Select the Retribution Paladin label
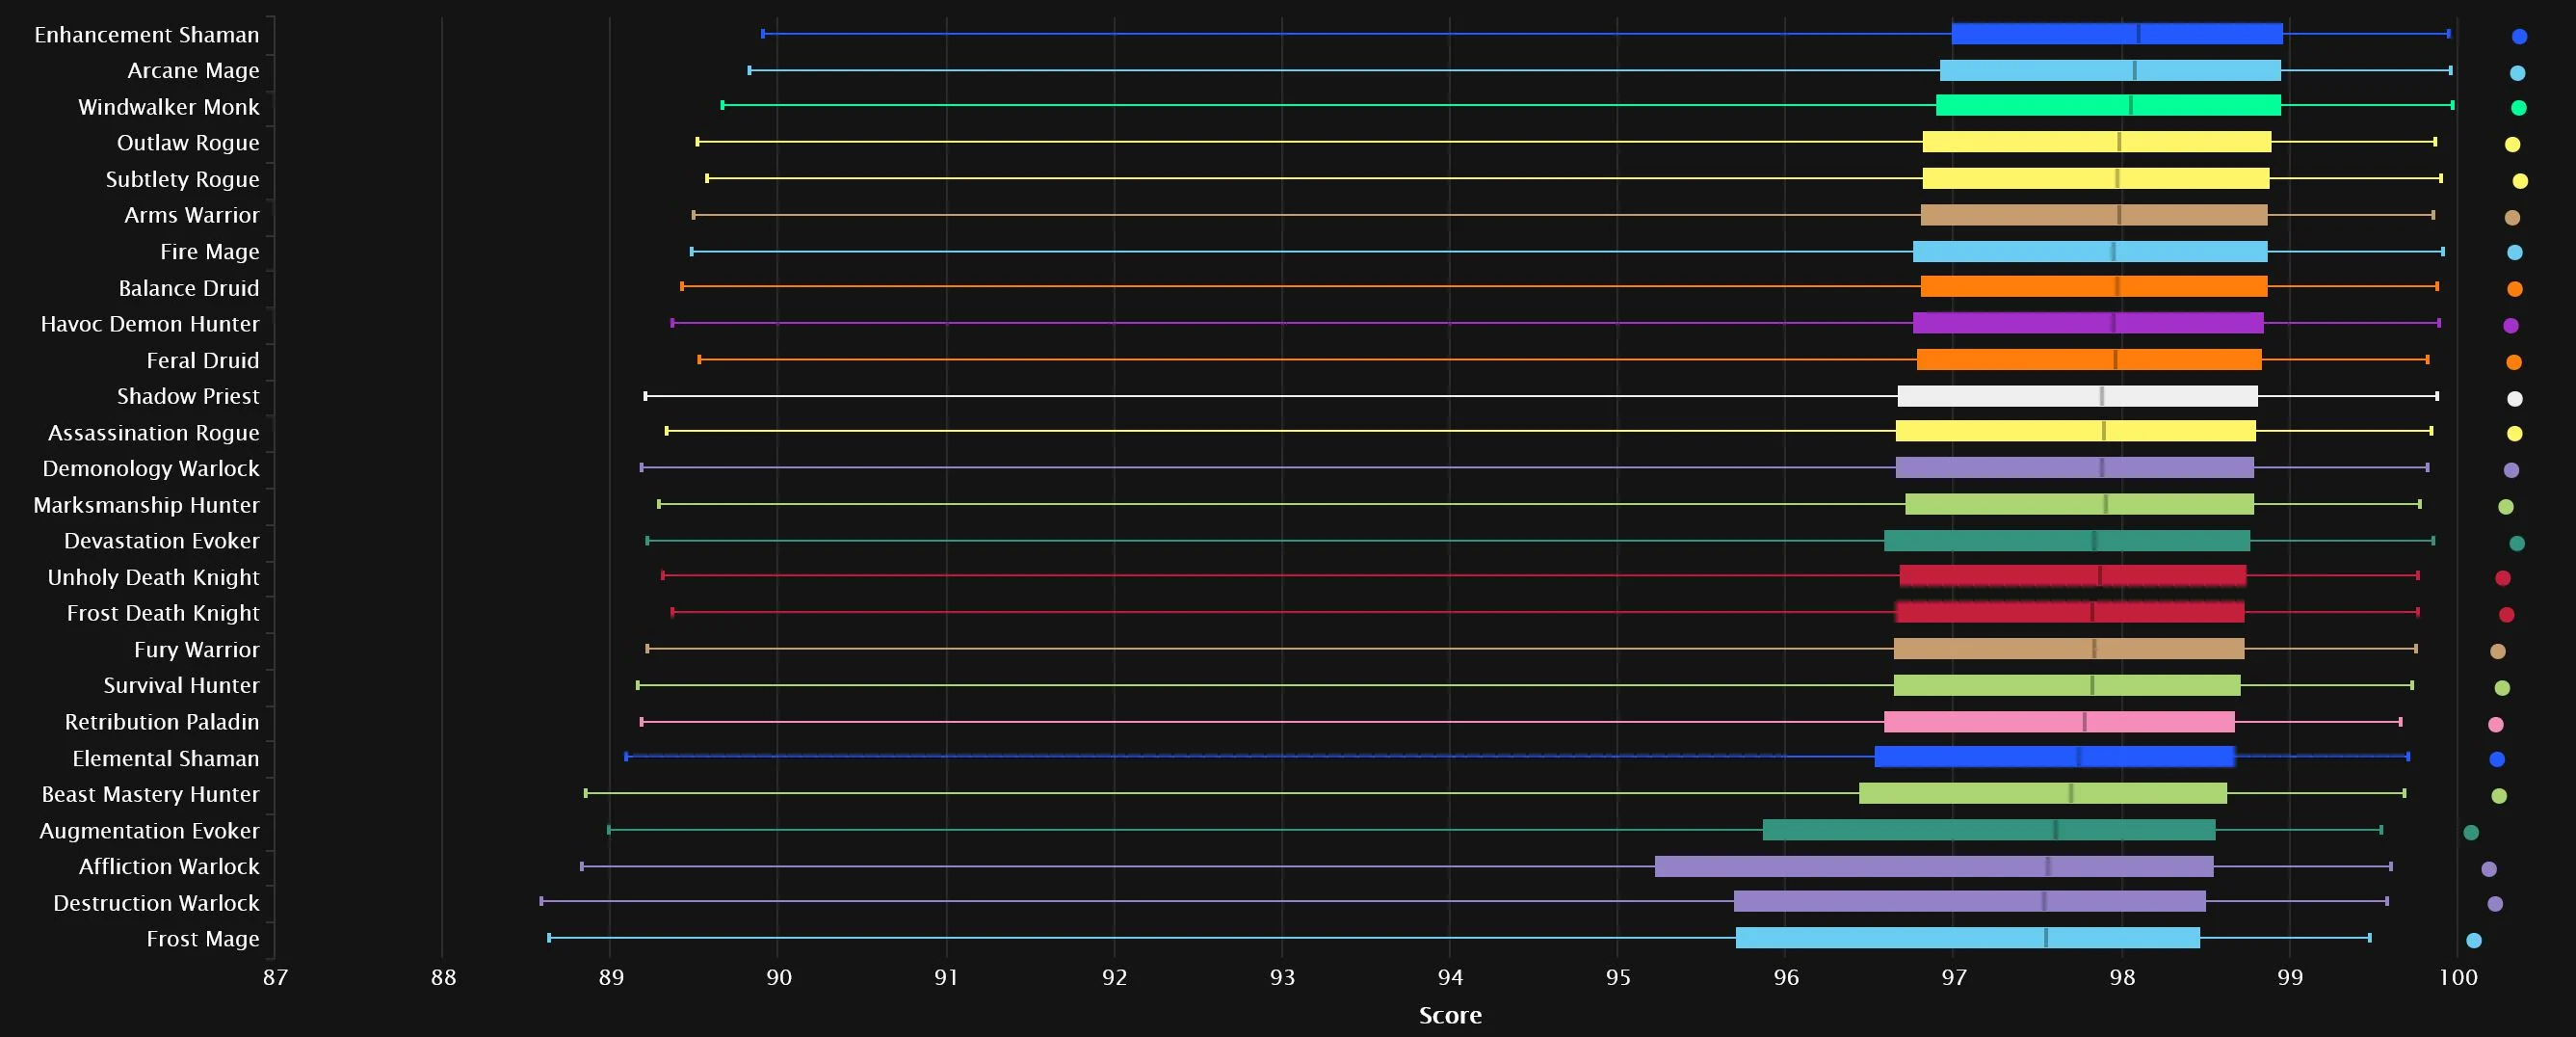The height and width of the screenshot is (1037, 2576). [x=161, y=722]
